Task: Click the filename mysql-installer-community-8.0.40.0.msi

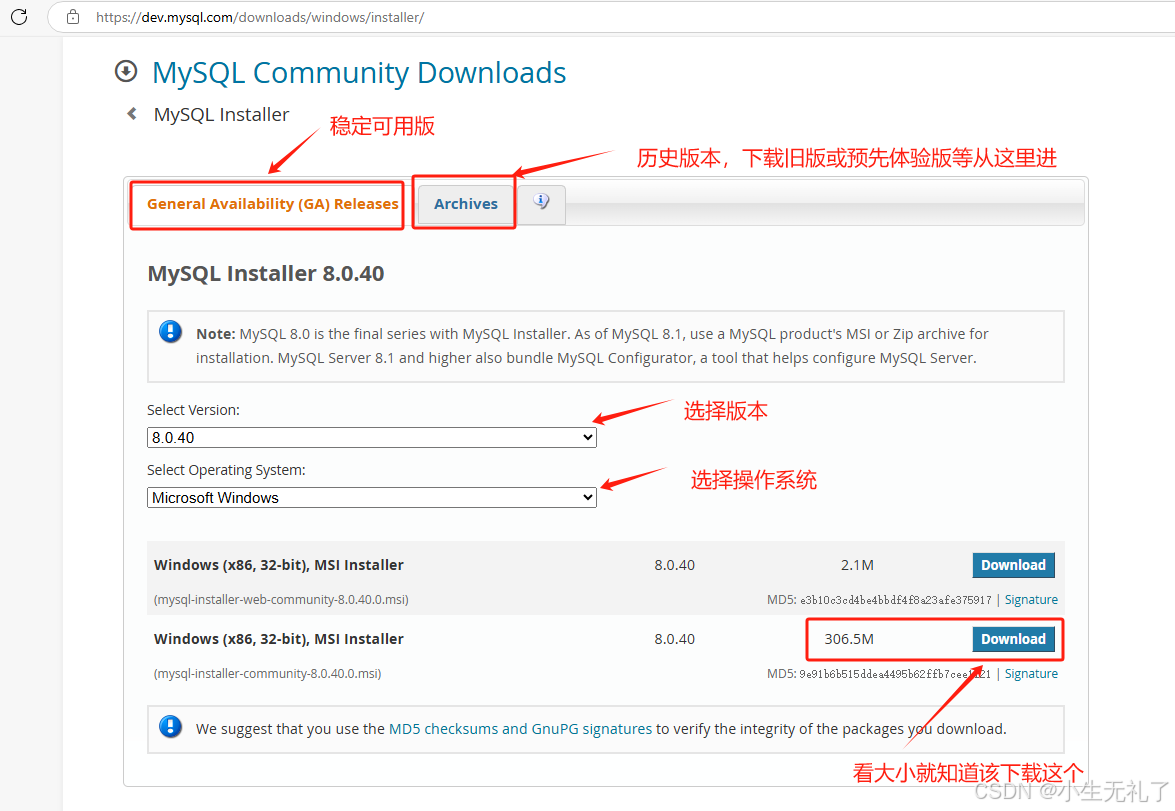Action: tap(268, 674)
